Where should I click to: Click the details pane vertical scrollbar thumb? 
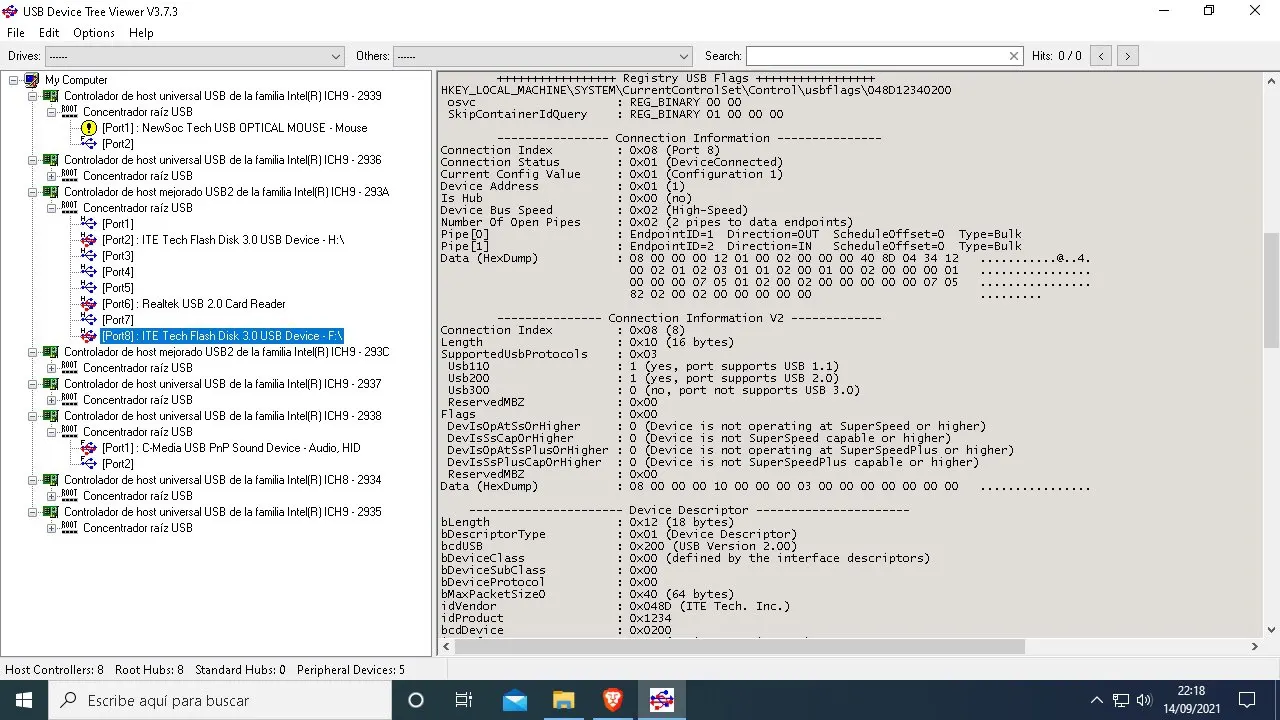coord(1272,290)
